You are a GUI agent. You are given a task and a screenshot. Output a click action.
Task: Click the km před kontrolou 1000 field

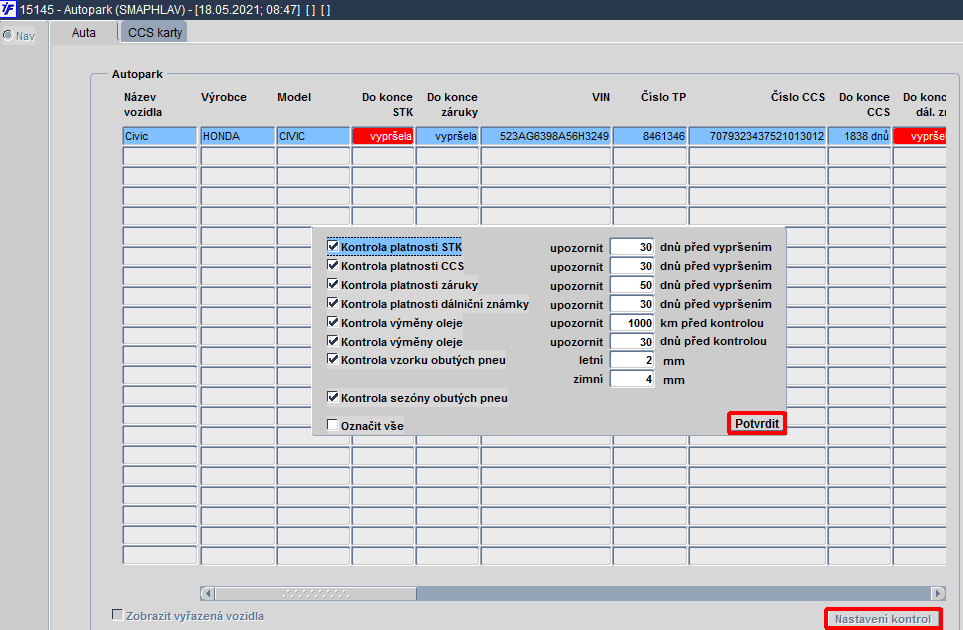coord(632,323)
